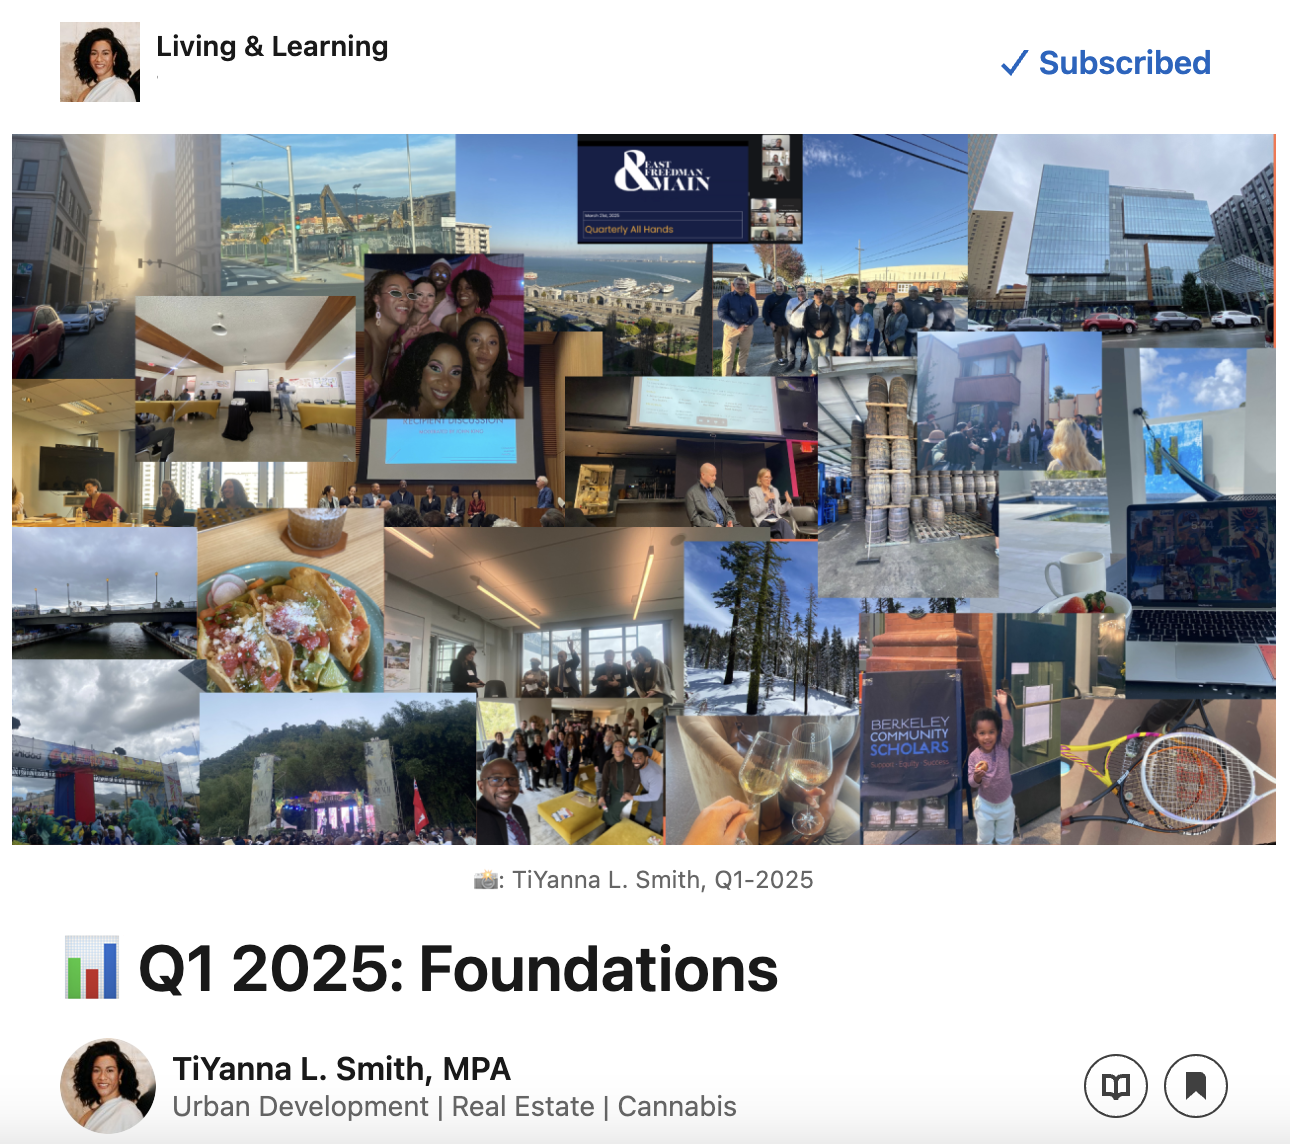This screenshot has height=1144, width=1290.
Task: Click the glass office building photo
Action: click(1120, 240)
